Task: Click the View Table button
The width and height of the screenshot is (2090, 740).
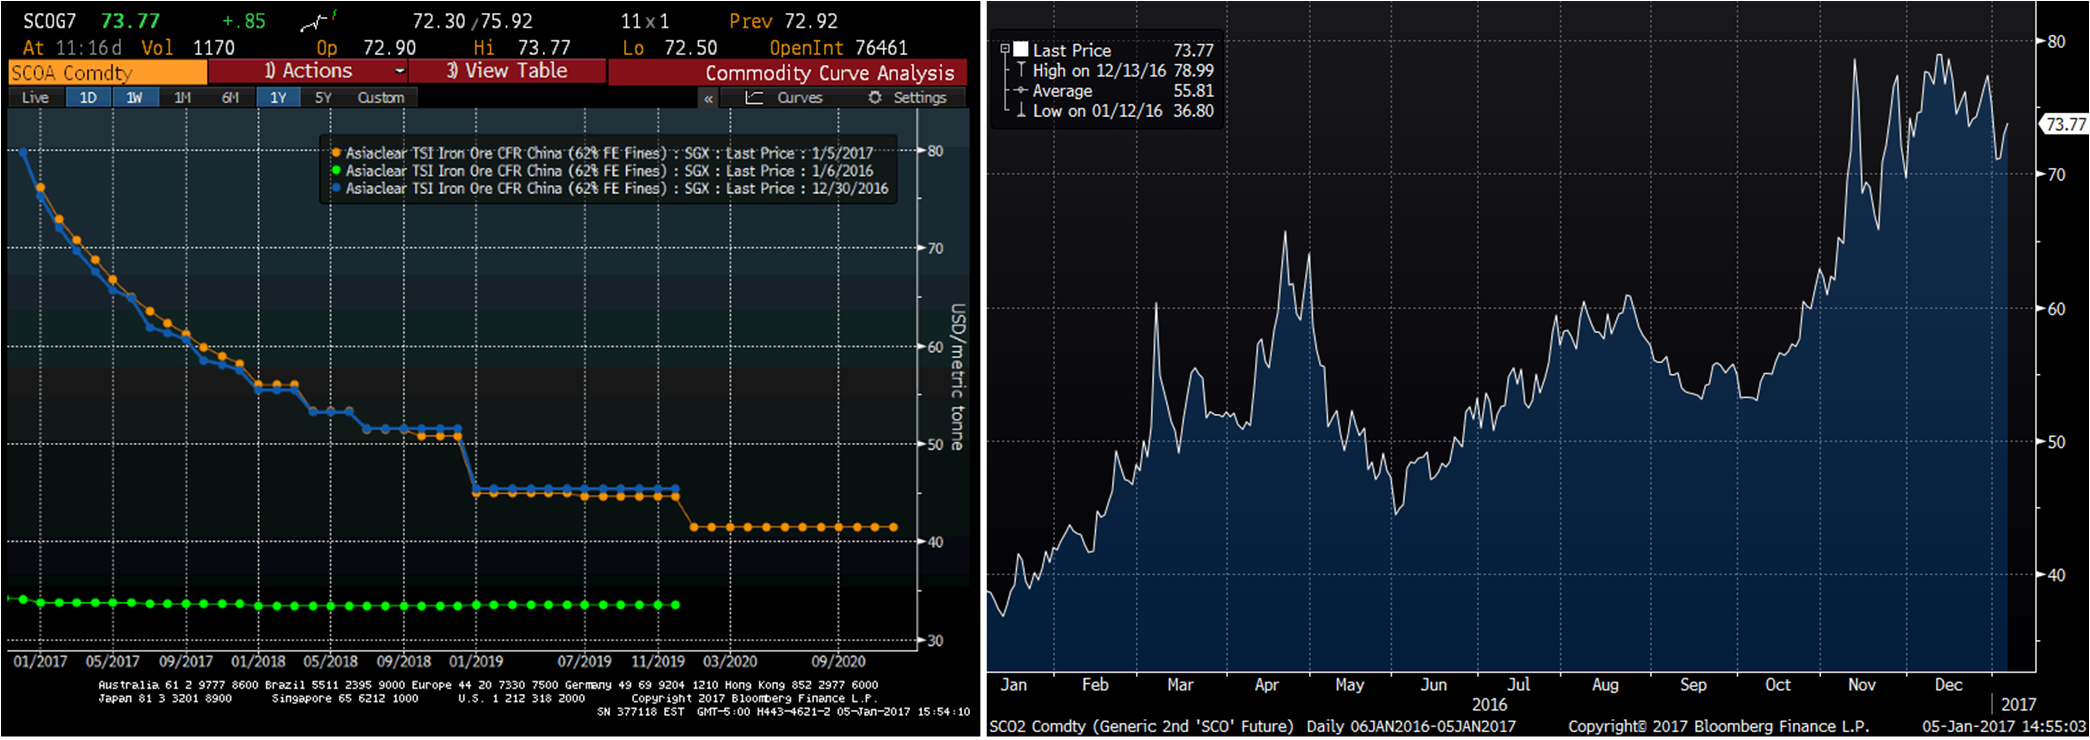Action: point(507,71)
